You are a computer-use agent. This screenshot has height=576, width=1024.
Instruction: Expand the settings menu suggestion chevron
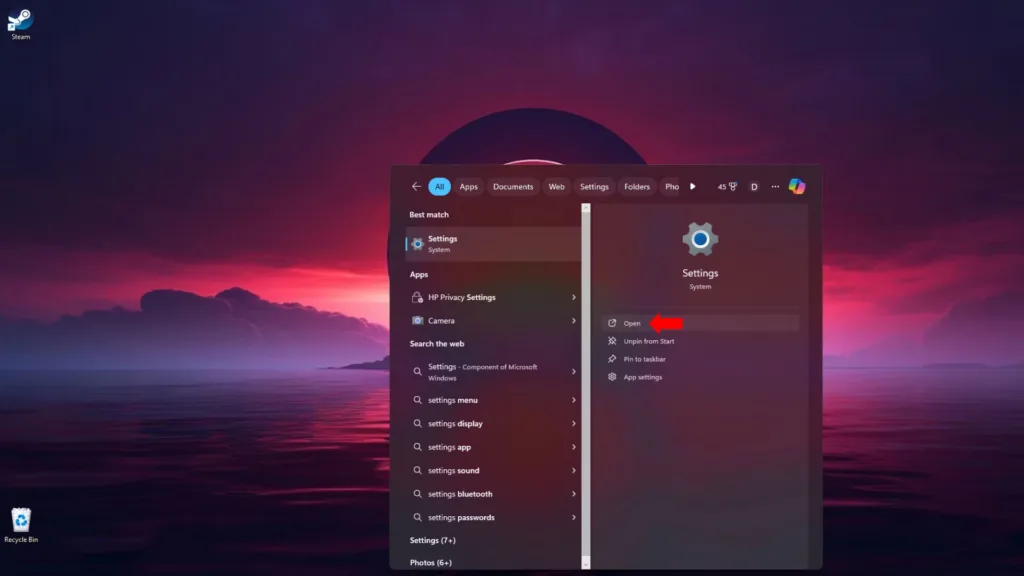tap(573, 400)
